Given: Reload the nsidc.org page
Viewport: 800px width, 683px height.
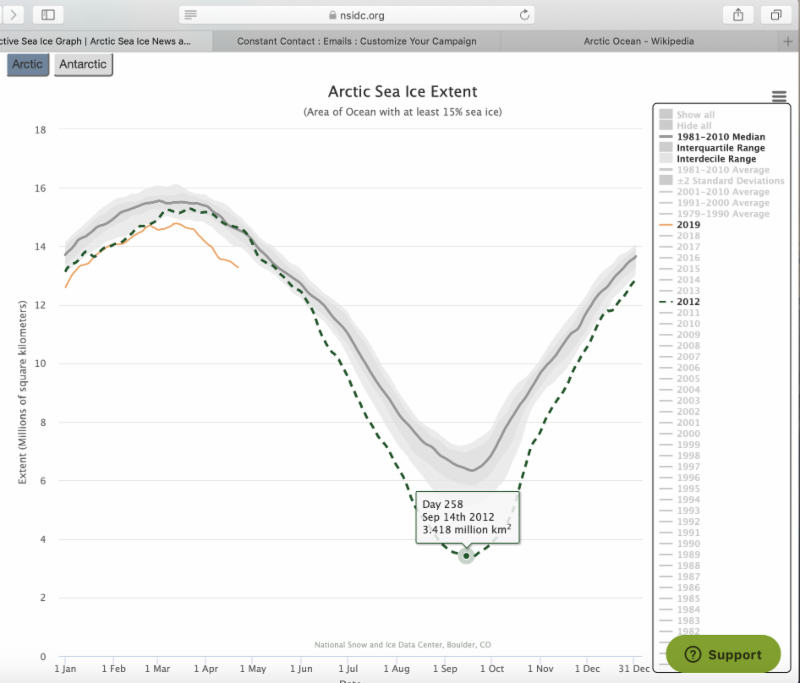Looking at the screenshot, I should click(524, 15).
